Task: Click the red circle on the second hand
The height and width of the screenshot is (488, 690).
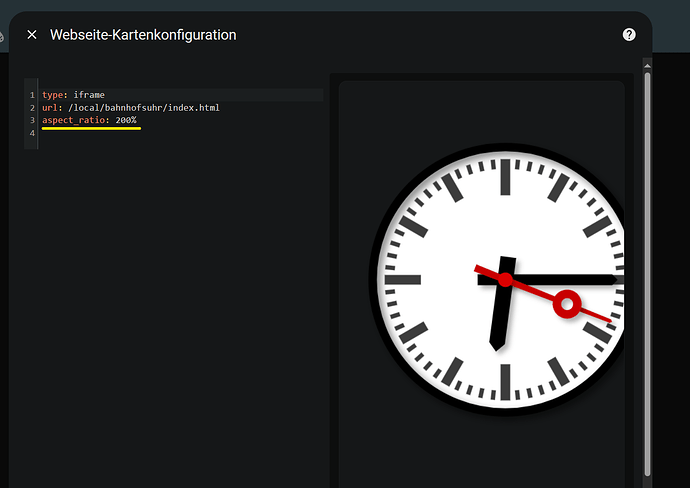Action: tap(566, 303)
